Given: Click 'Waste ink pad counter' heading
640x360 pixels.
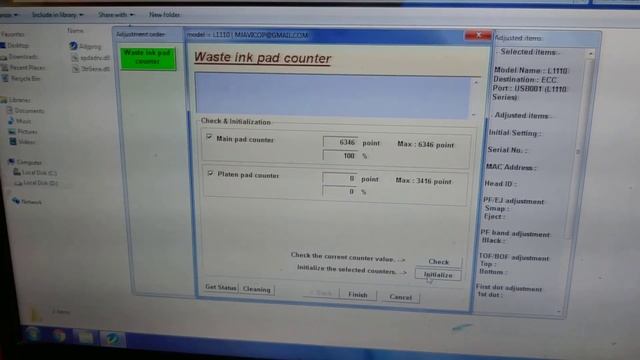Looking at the screenshot, I should 262,58.
